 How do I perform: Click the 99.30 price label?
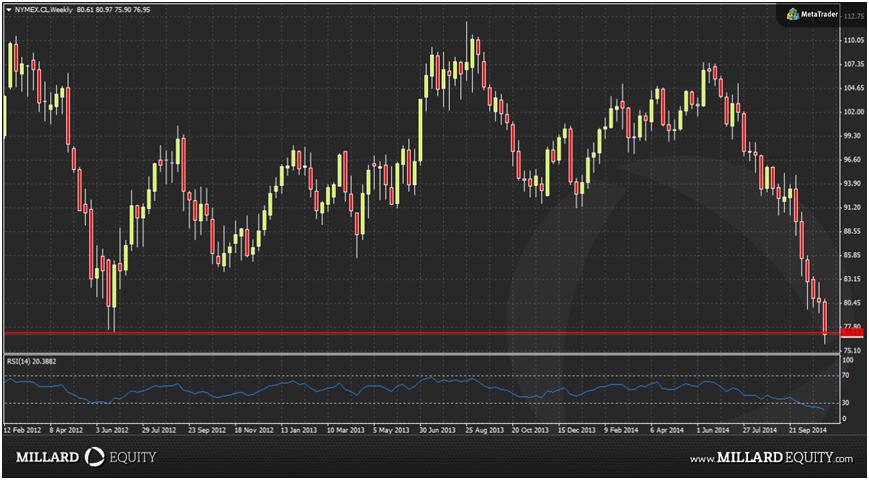coord(852,136)
